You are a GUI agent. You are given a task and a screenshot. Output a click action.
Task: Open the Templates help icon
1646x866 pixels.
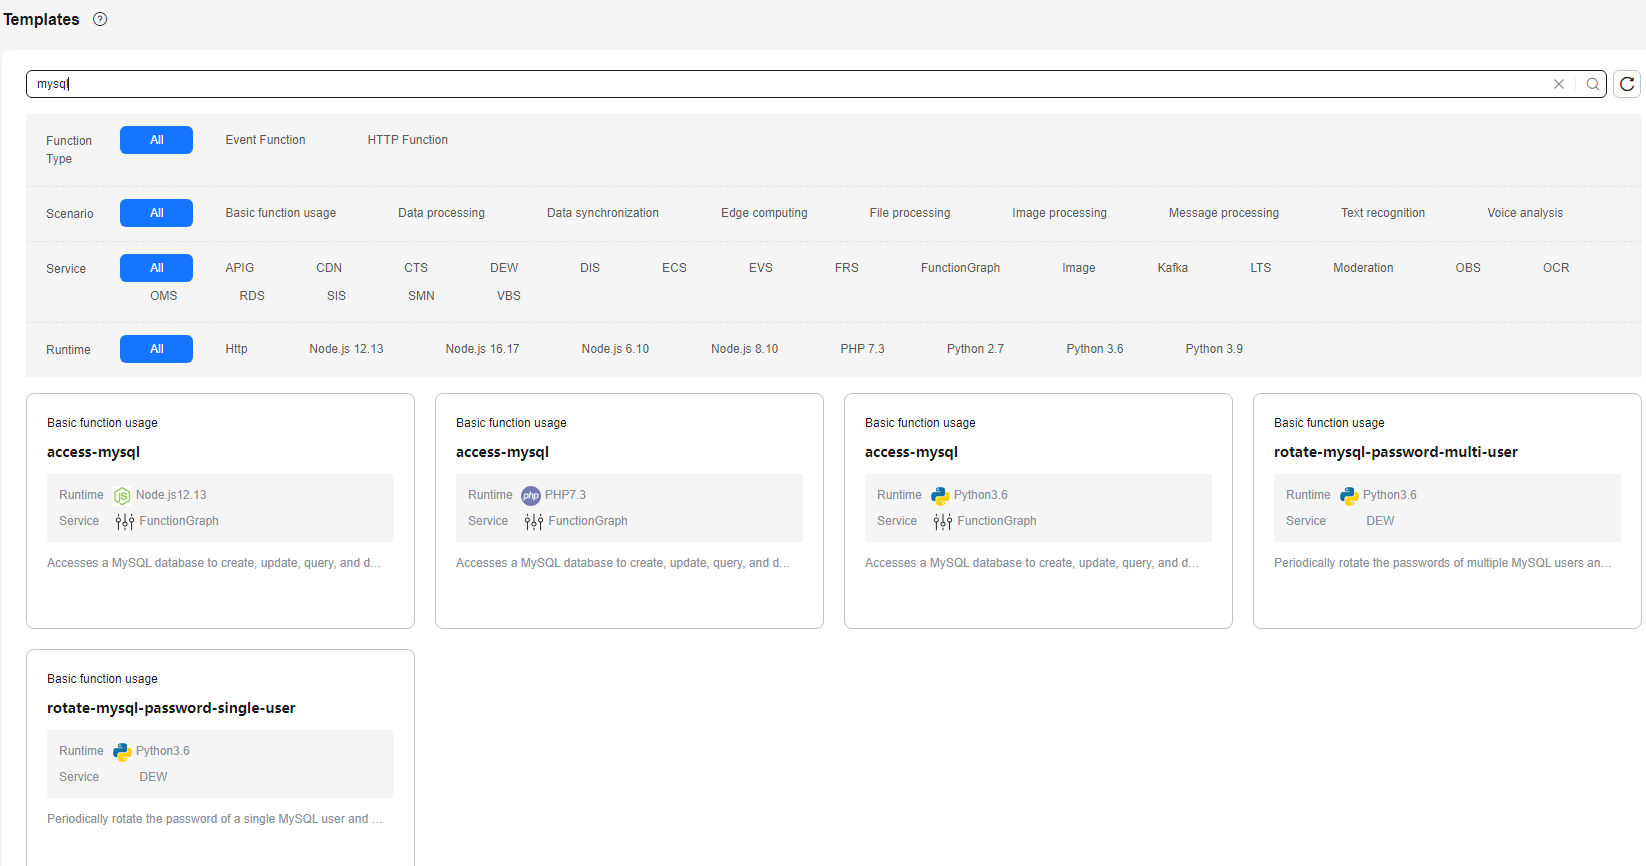tap(100, 19)
